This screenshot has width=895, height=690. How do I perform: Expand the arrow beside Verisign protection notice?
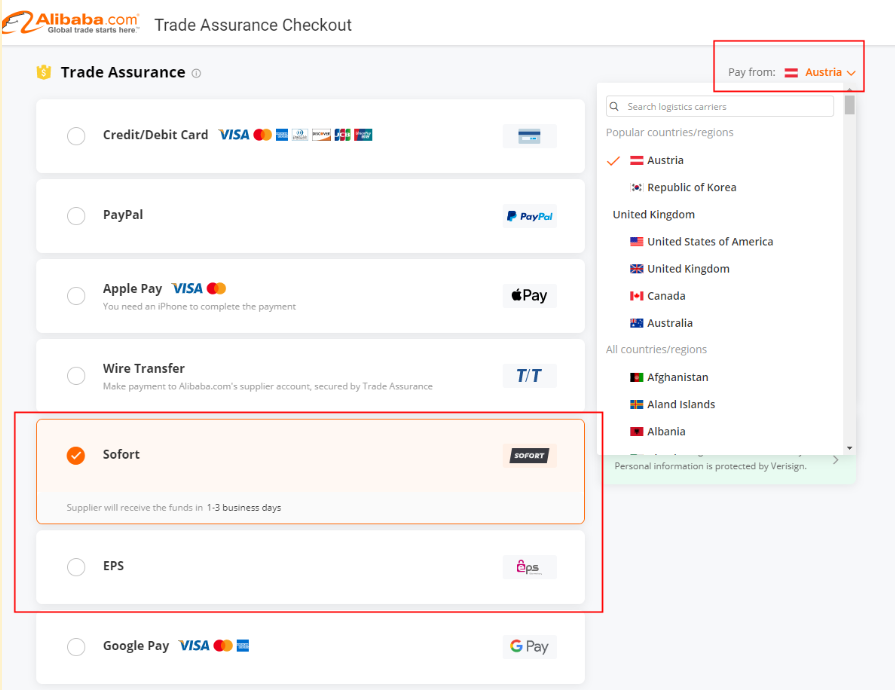tap(836, 460)
